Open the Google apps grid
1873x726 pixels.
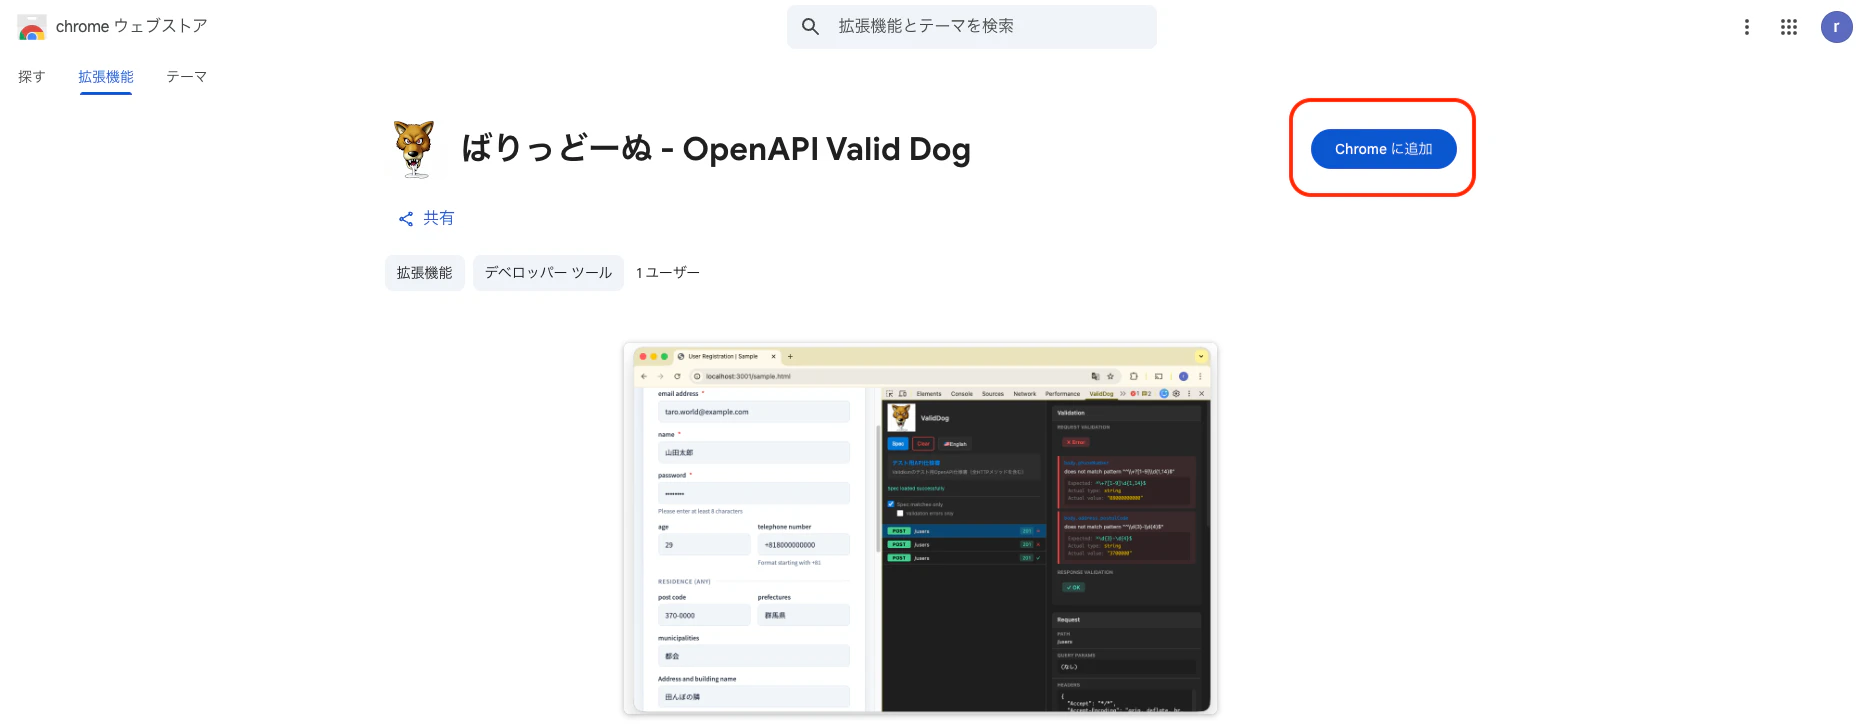tap(1789, 27)
